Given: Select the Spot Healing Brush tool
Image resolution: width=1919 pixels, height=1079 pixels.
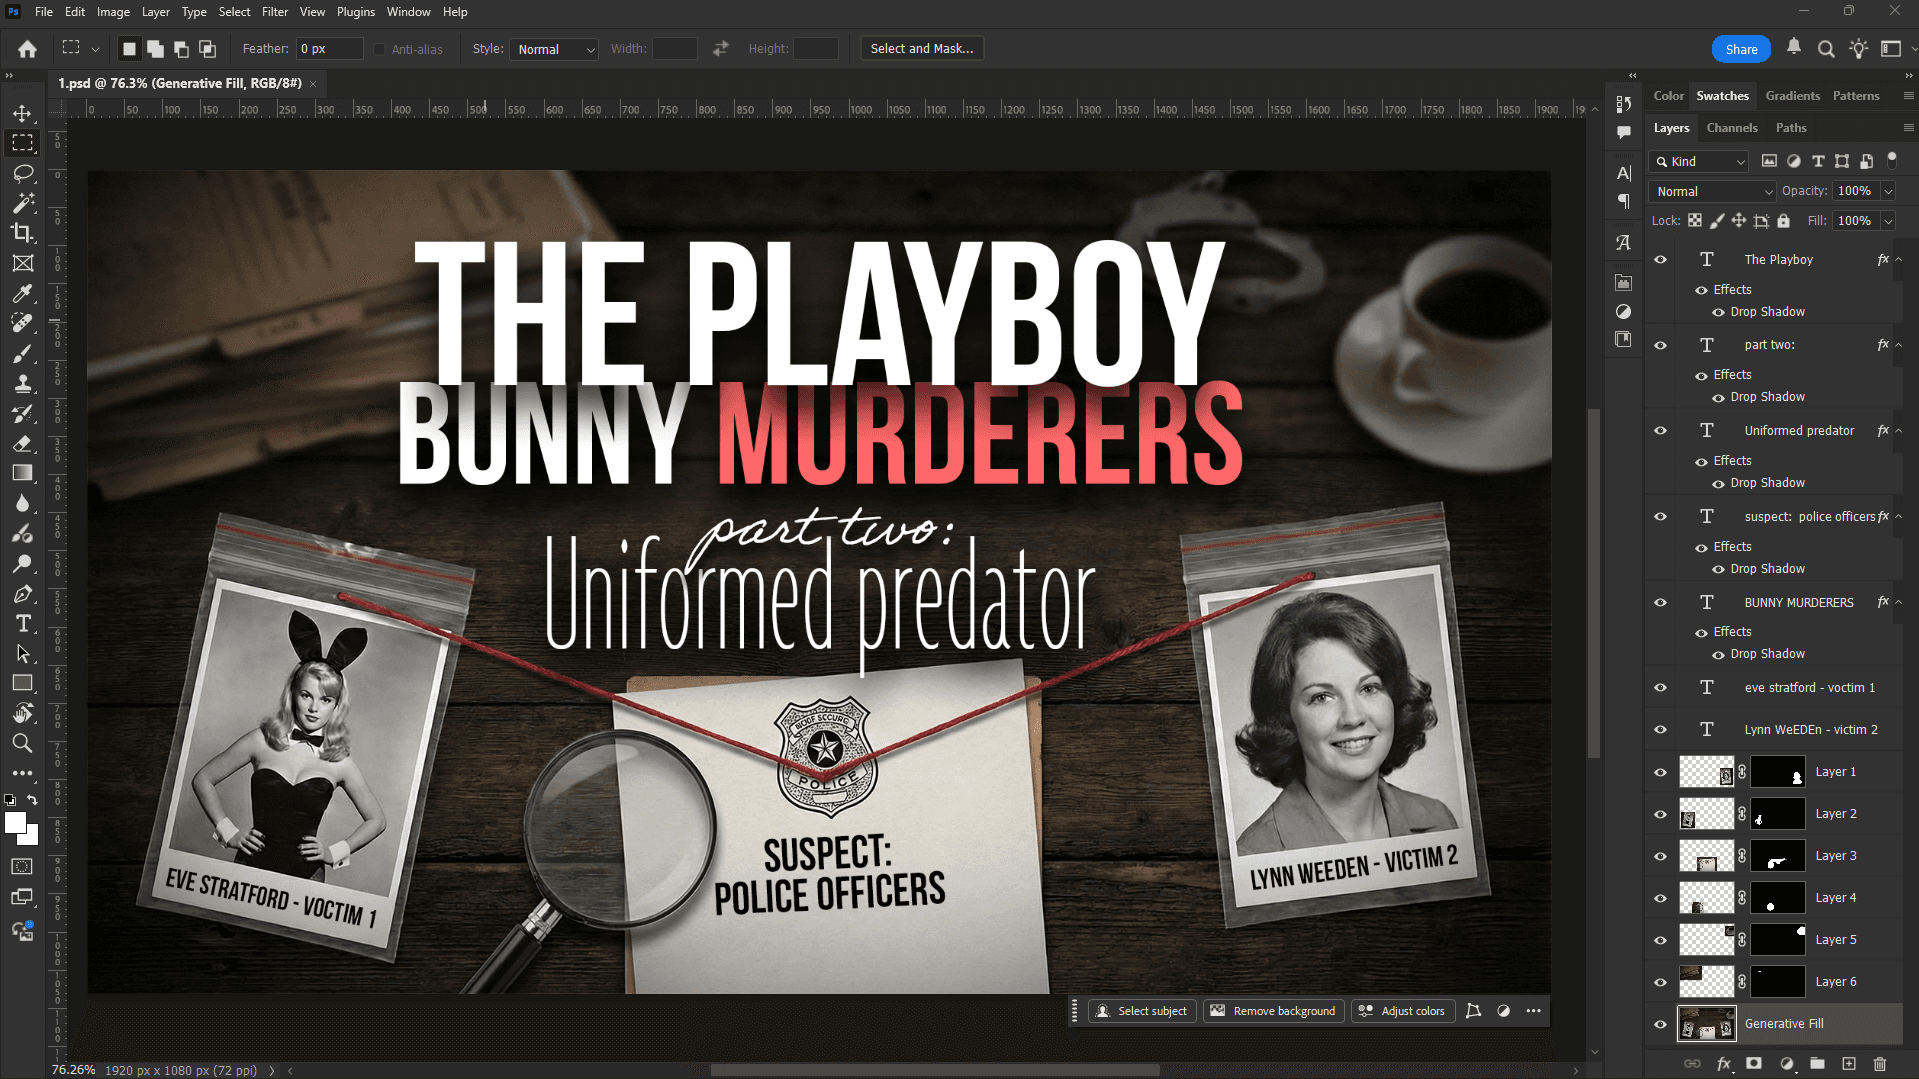Looking at the screenshot, I should click(22, 323).
